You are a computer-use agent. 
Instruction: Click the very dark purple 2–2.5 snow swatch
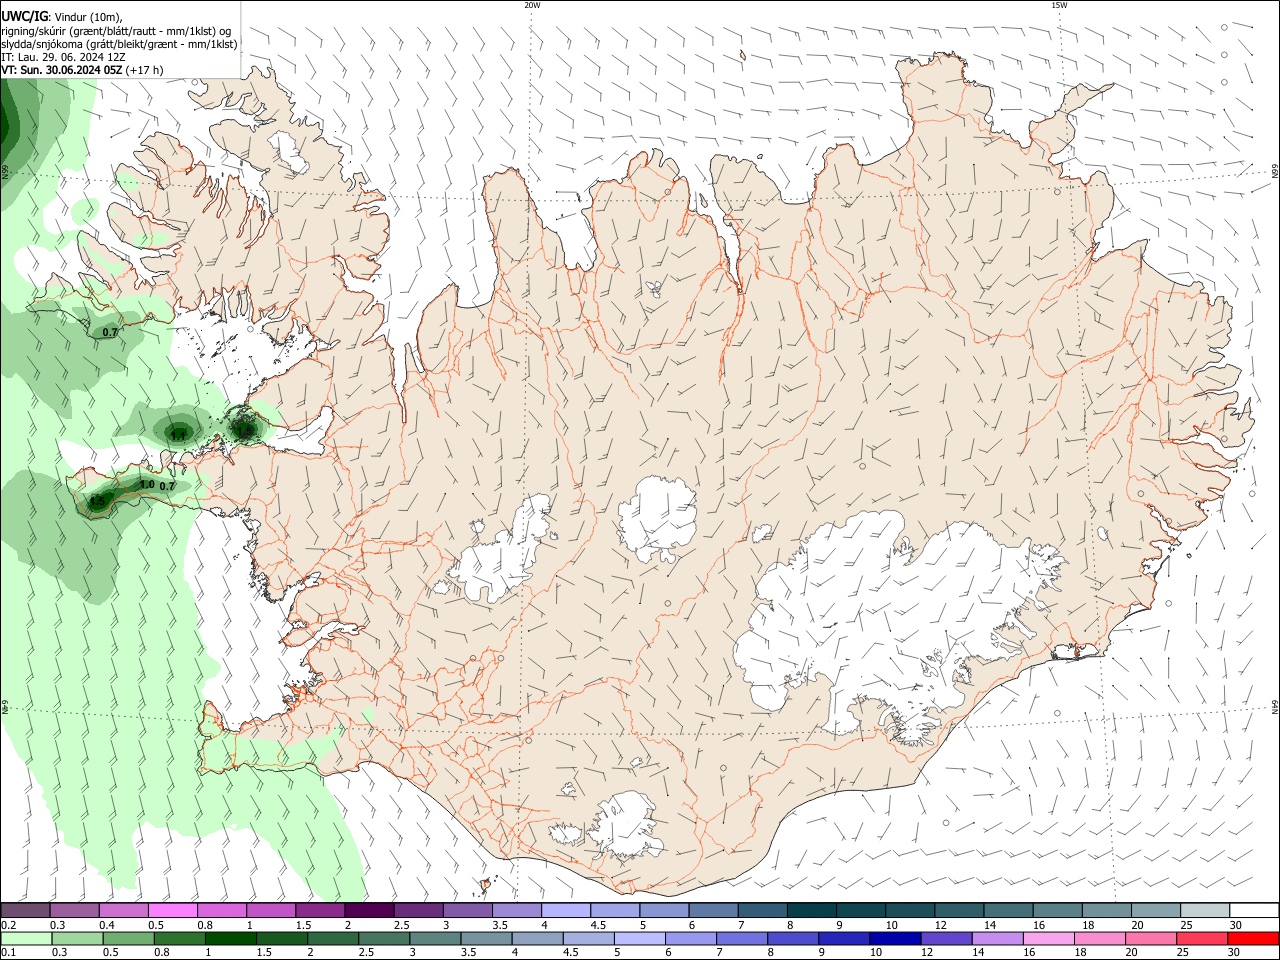click(x=369, y=911)
